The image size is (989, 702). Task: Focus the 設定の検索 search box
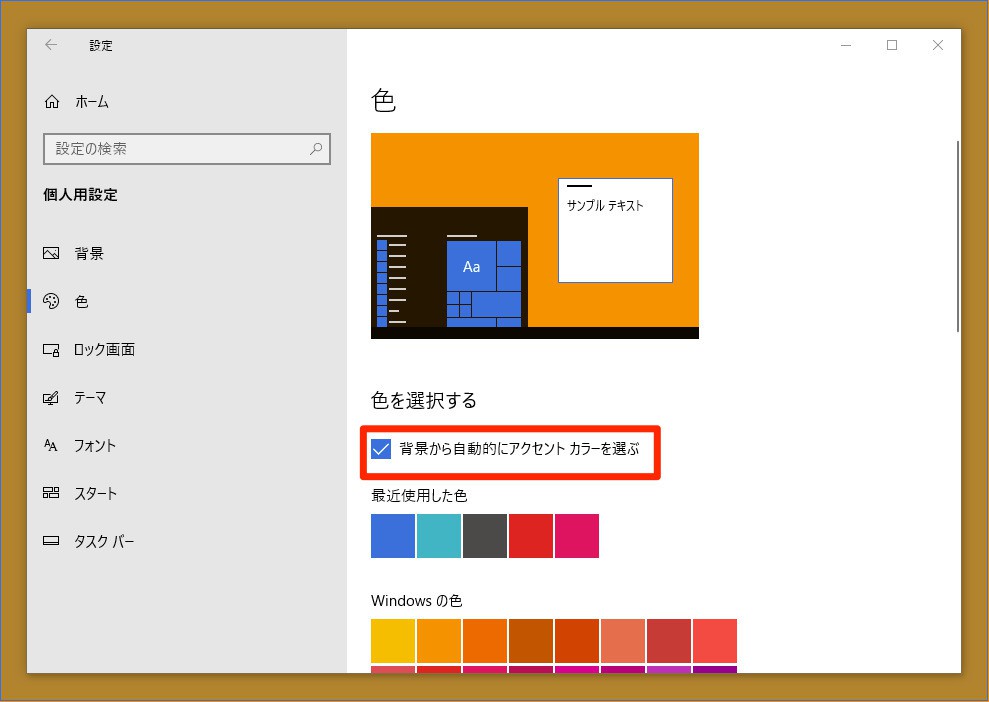[x=175, y=149]
